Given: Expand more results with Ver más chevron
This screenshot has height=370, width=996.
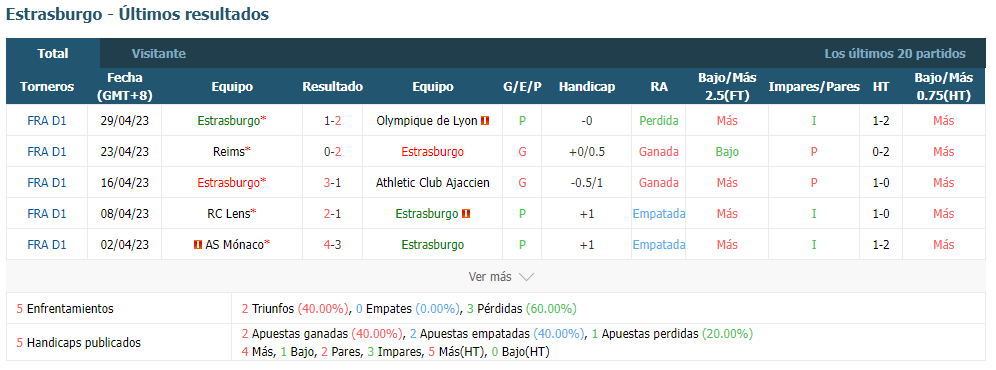Looking at the screenshot, I should point(501,277).
